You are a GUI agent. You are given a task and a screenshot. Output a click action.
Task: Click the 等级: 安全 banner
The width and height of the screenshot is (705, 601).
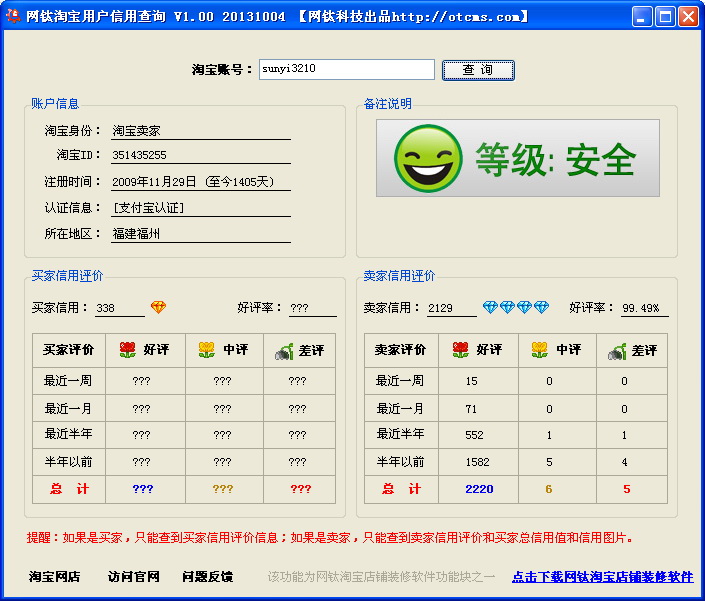click(518, 158)
